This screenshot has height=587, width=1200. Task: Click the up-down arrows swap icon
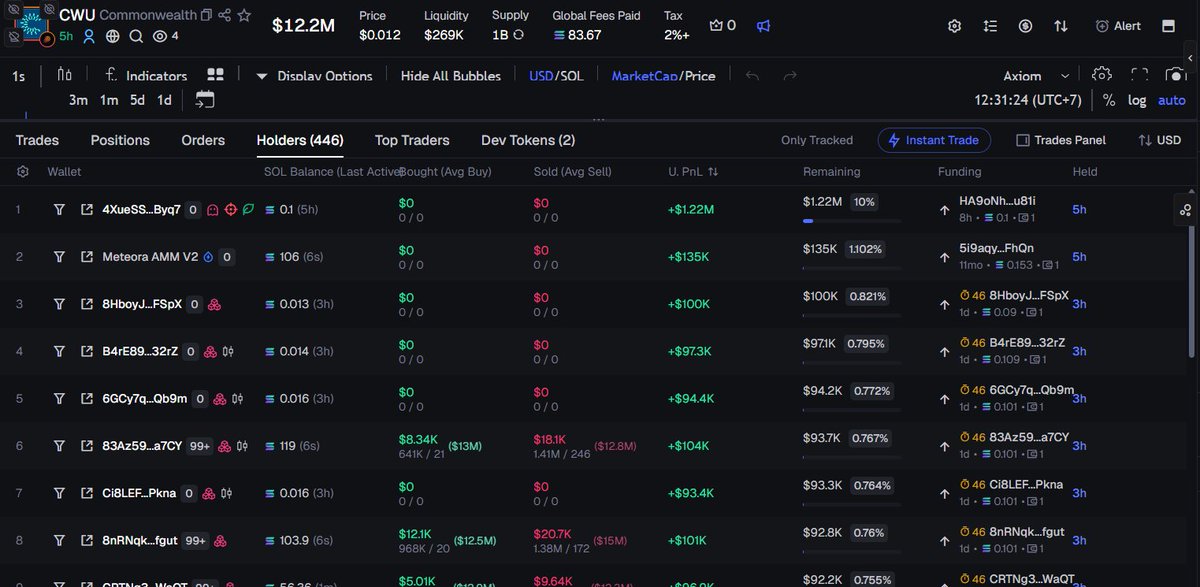click(x=1061, y=26)
